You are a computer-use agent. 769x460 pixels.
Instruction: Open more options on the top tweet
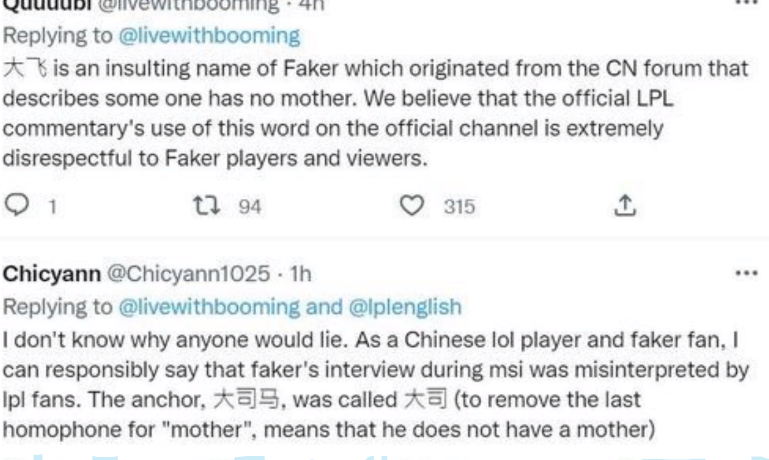click(x=747, y=5)
